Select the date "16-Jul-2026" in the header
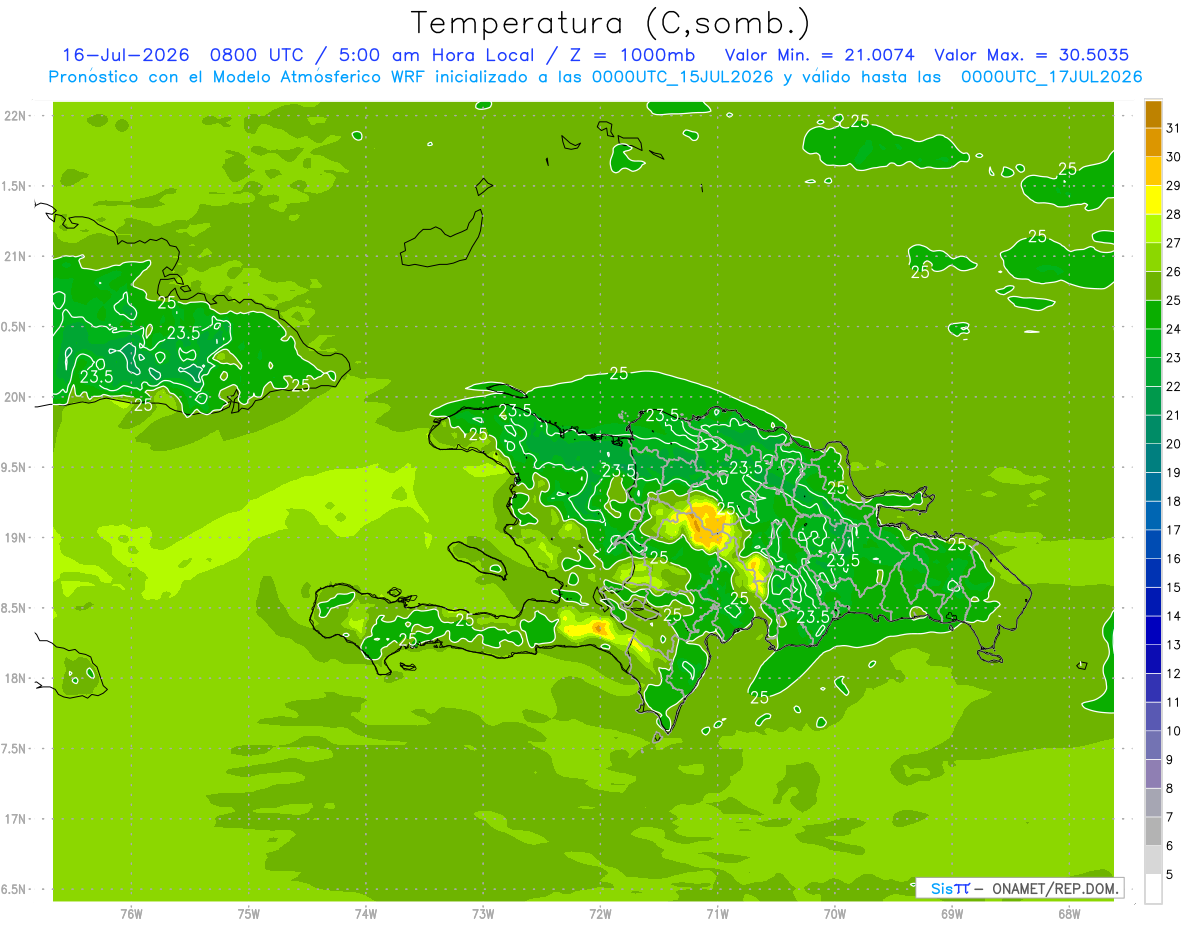 click(127, 55)
